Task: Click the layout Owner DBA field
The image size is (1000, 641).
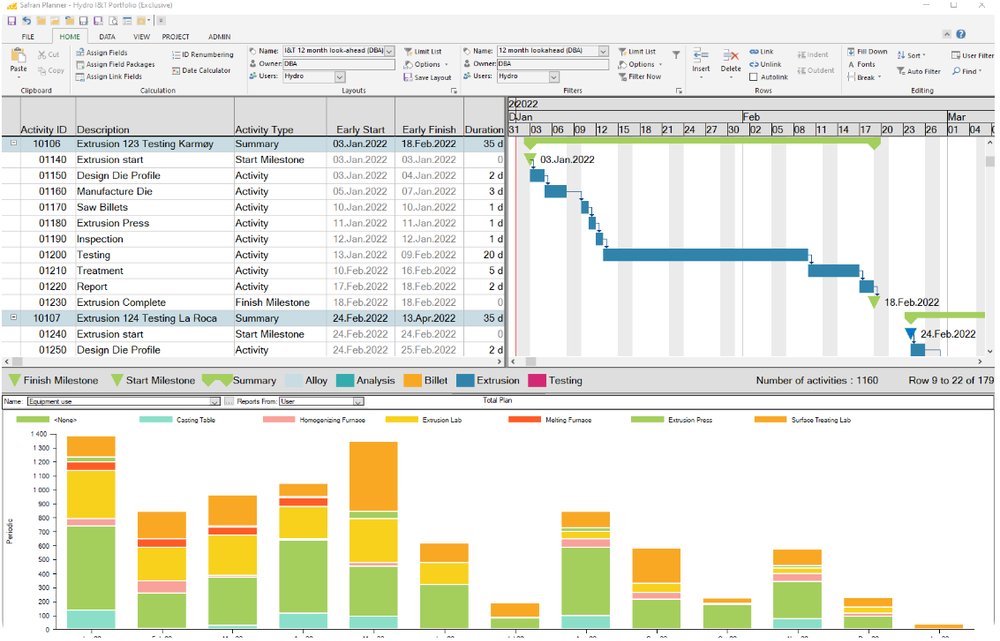Action: tap(339, 64)
